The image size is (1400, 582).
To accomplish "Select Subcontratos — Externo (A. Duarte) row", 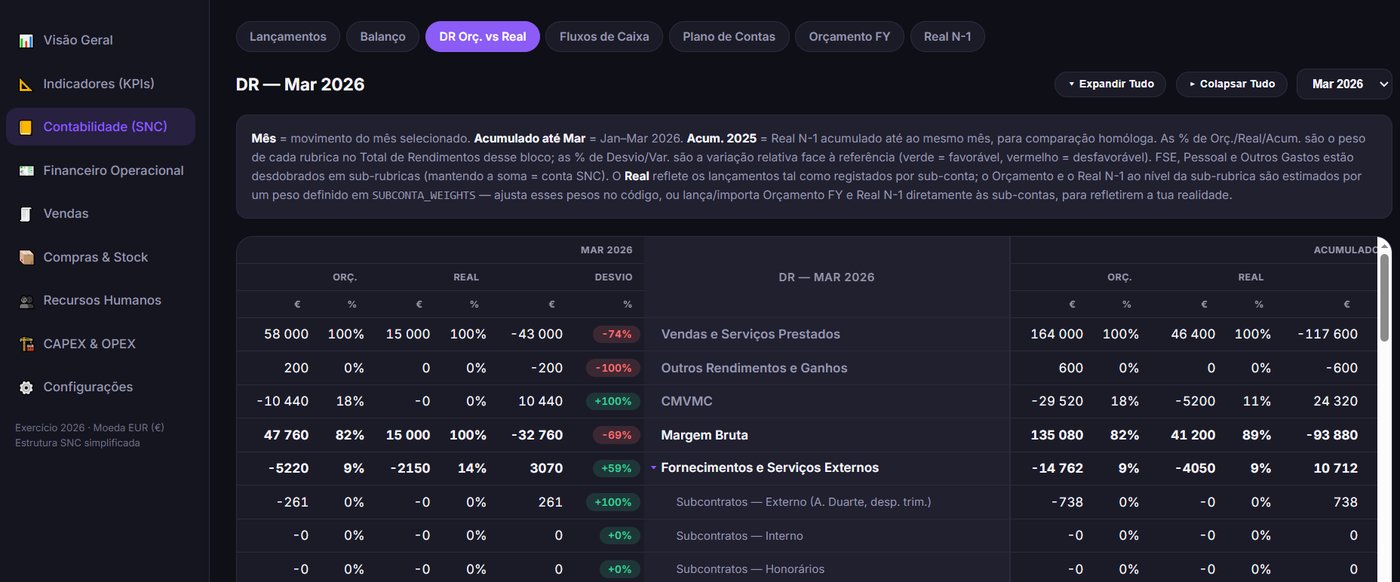I will 803,502.
